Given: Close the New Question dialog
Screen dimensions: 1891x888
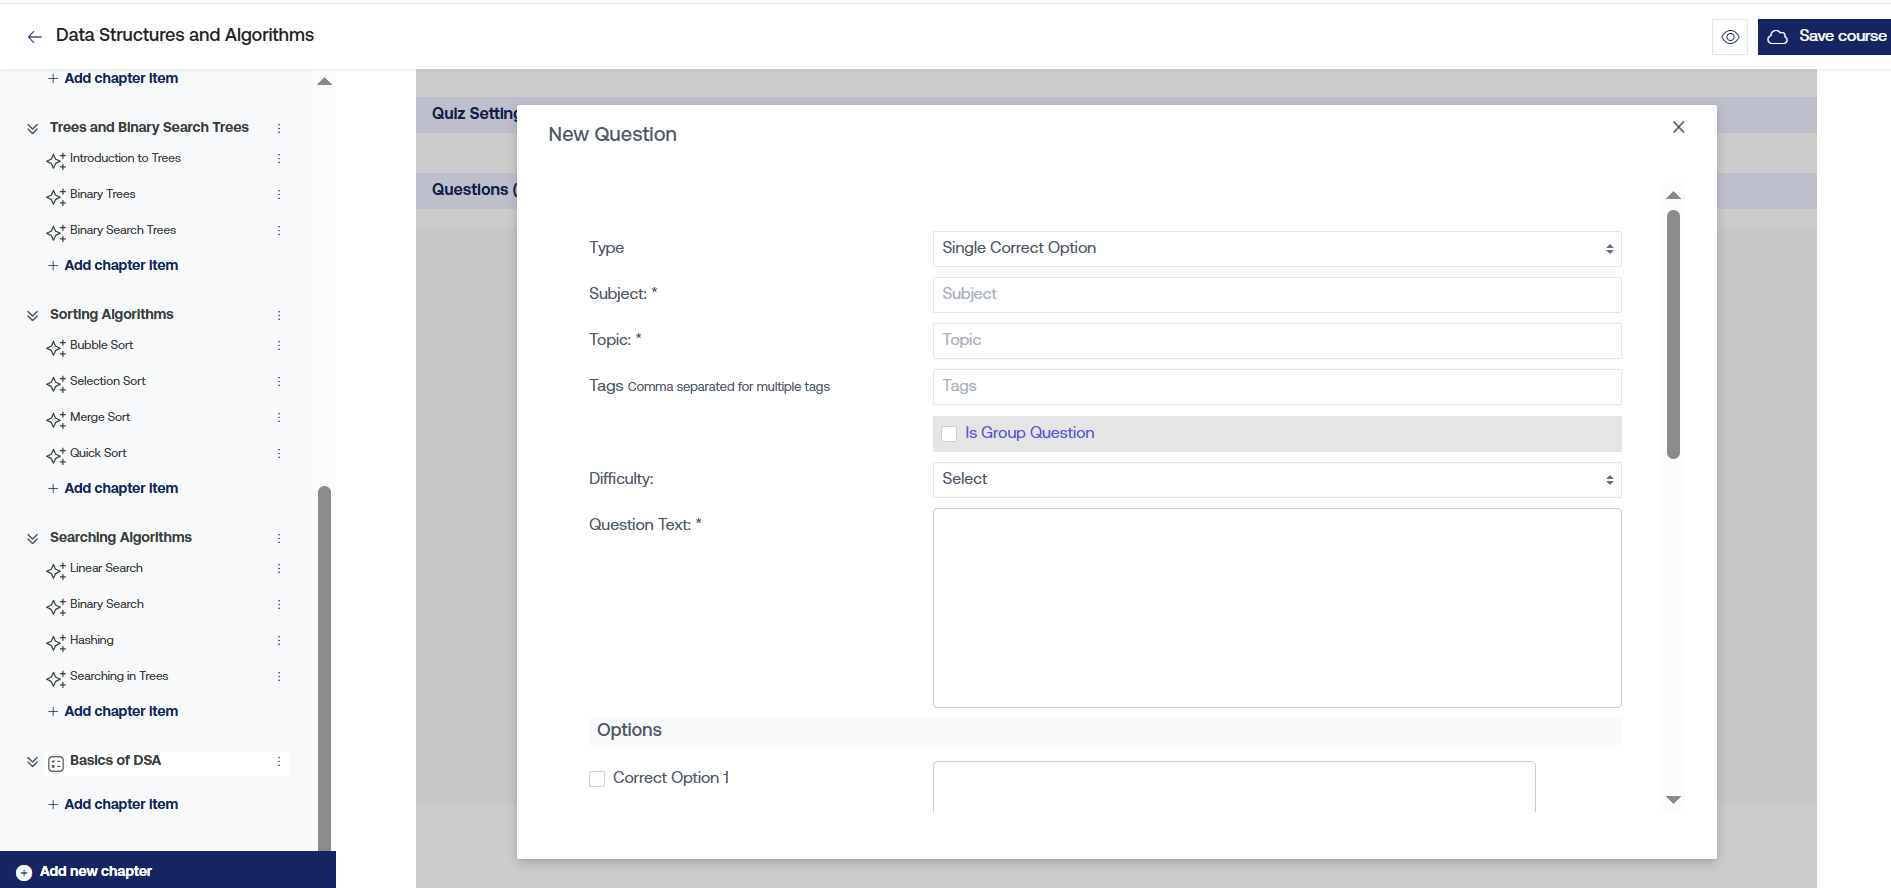Looking at the screenshot, I should [x=1678, y=127].
